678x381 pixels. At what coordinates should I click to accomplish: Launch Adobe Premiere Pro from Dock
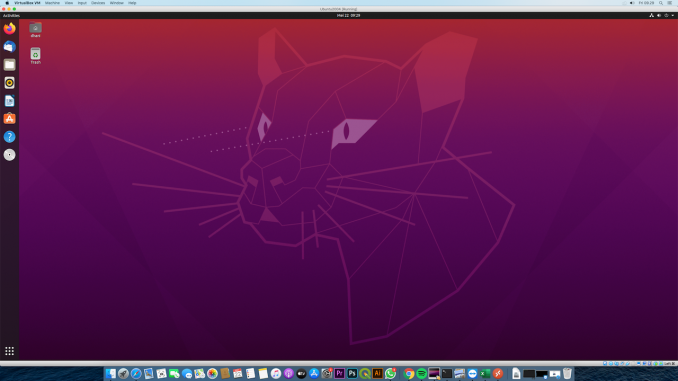(x=339, y=374)
